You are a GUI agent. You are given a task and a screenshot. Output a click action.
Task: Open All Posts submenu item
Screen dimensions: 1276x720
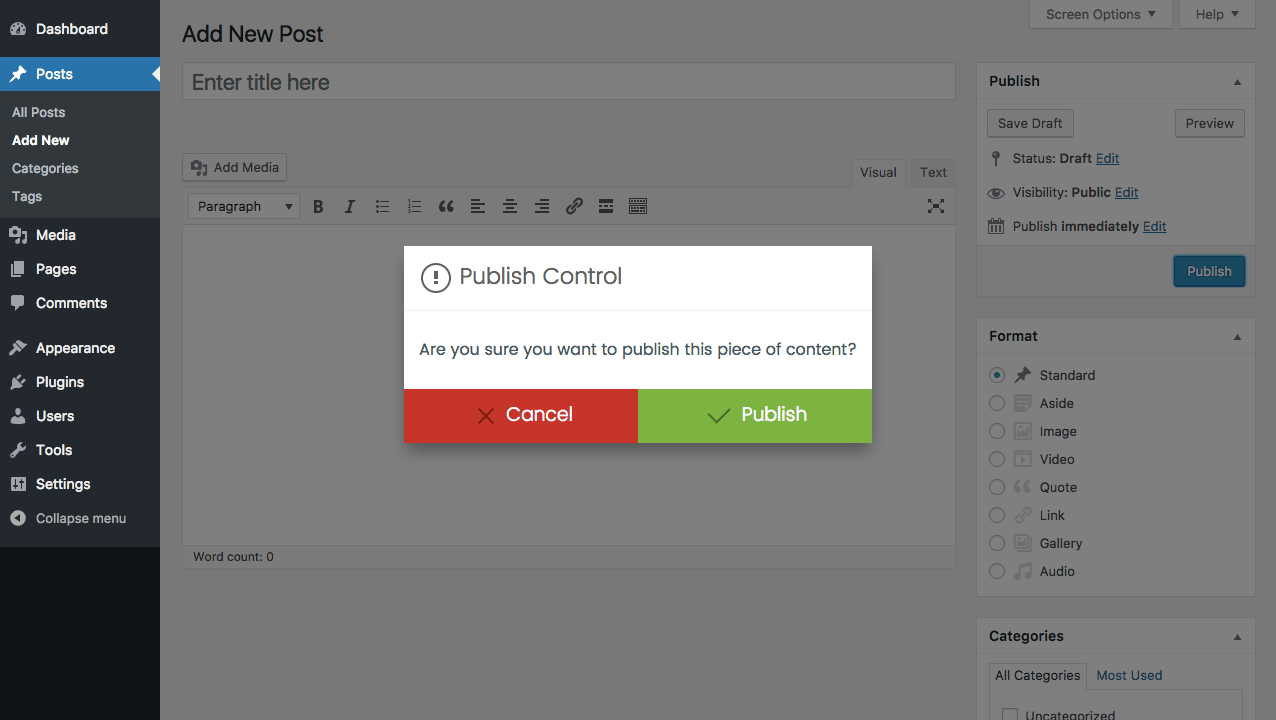tap(39, 112)
